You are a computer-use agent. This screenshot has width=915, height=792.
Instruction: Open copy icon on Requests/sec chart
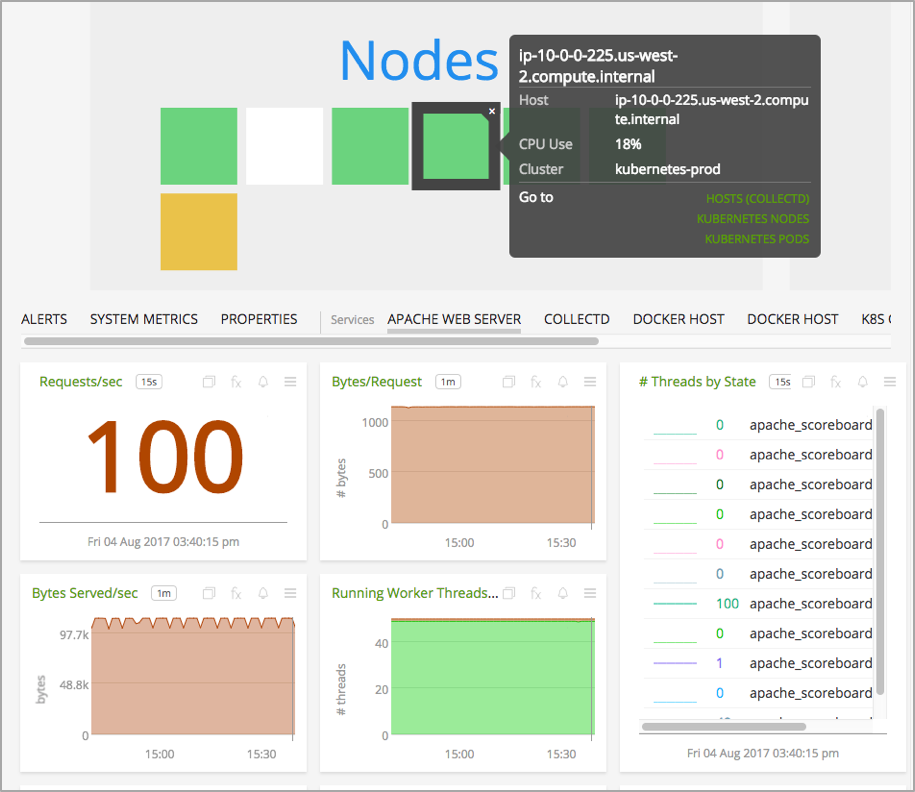(x=209, y=382)
